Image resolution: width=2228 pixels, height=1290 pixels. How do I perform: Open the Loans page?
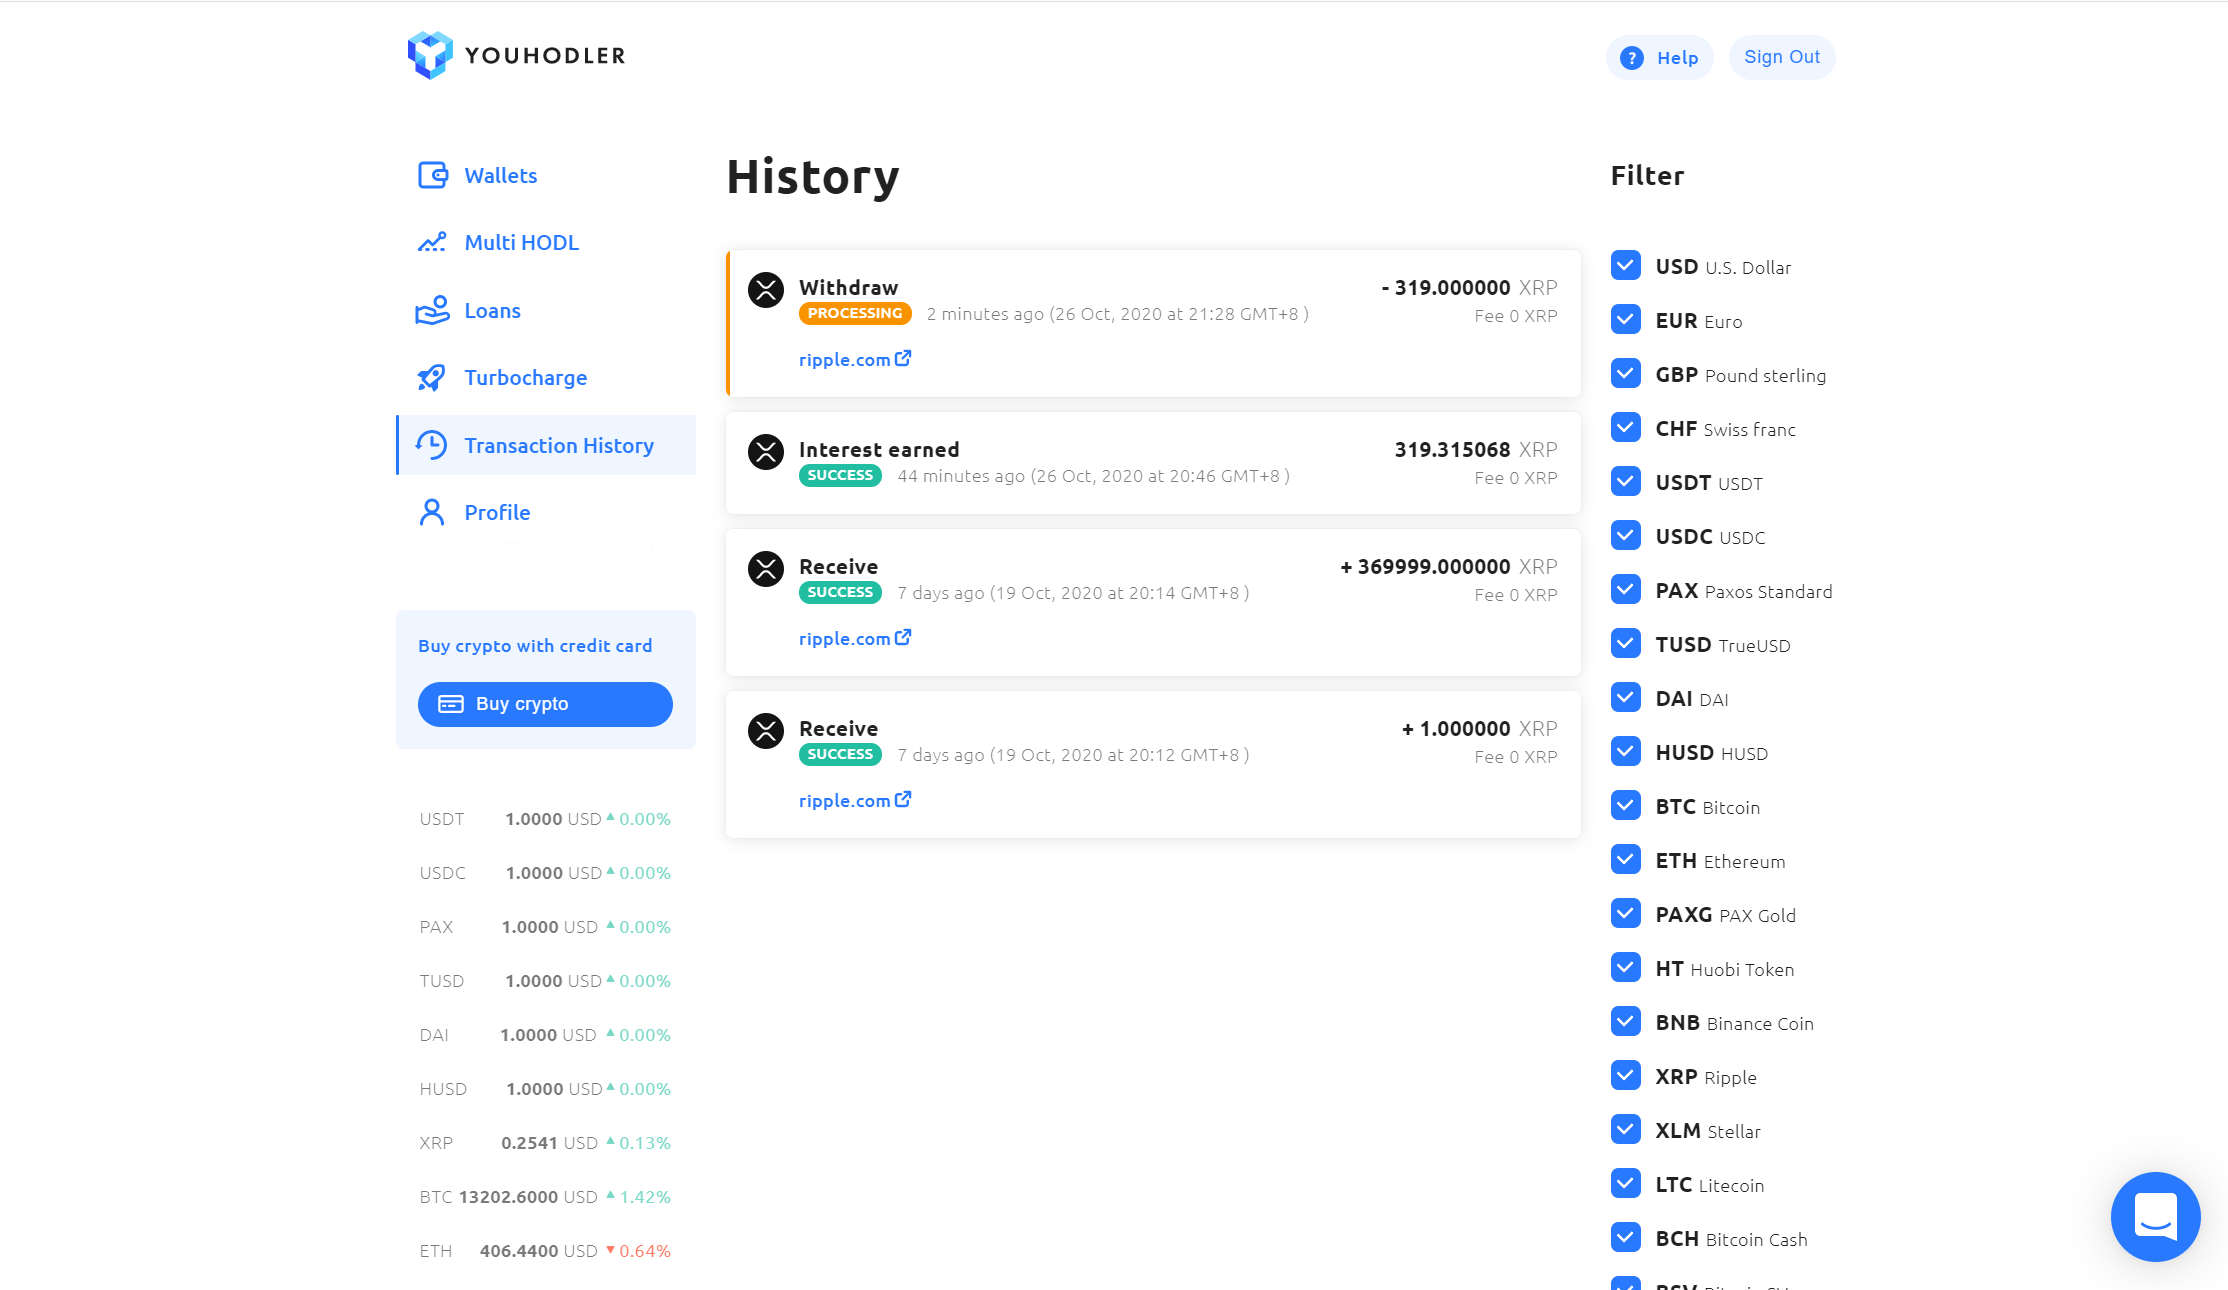546,310
